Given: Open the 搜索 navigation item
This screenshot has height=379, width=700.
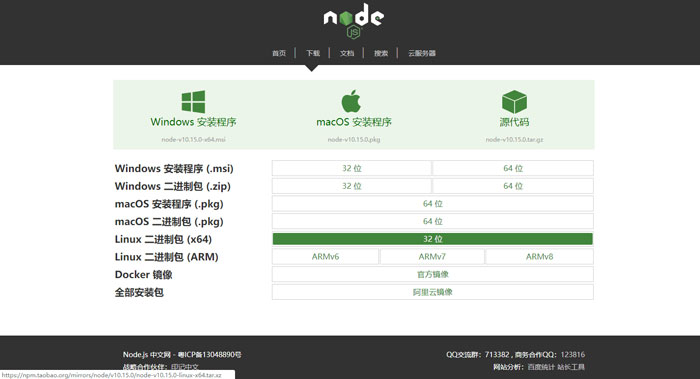Looking at the screenshot, I should coord(381,53).
